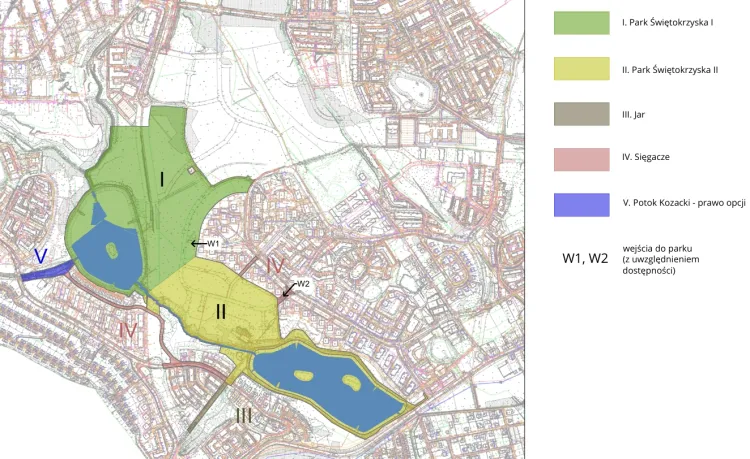Click legend text 'IV. Sięgacze'
750x459 pixels.
(x=646, y=157)
